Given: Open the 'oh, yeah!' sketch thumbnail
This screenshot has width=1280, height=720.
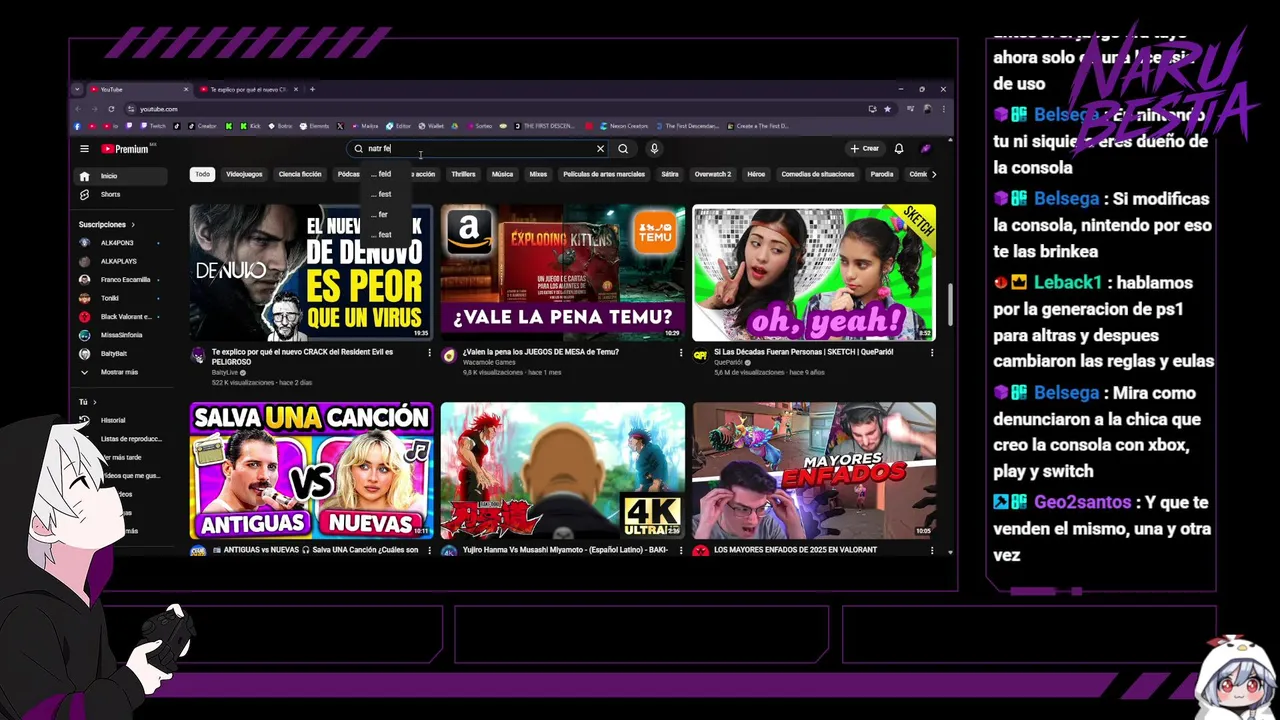Looking at the screenshot, I should click(814, 273).
